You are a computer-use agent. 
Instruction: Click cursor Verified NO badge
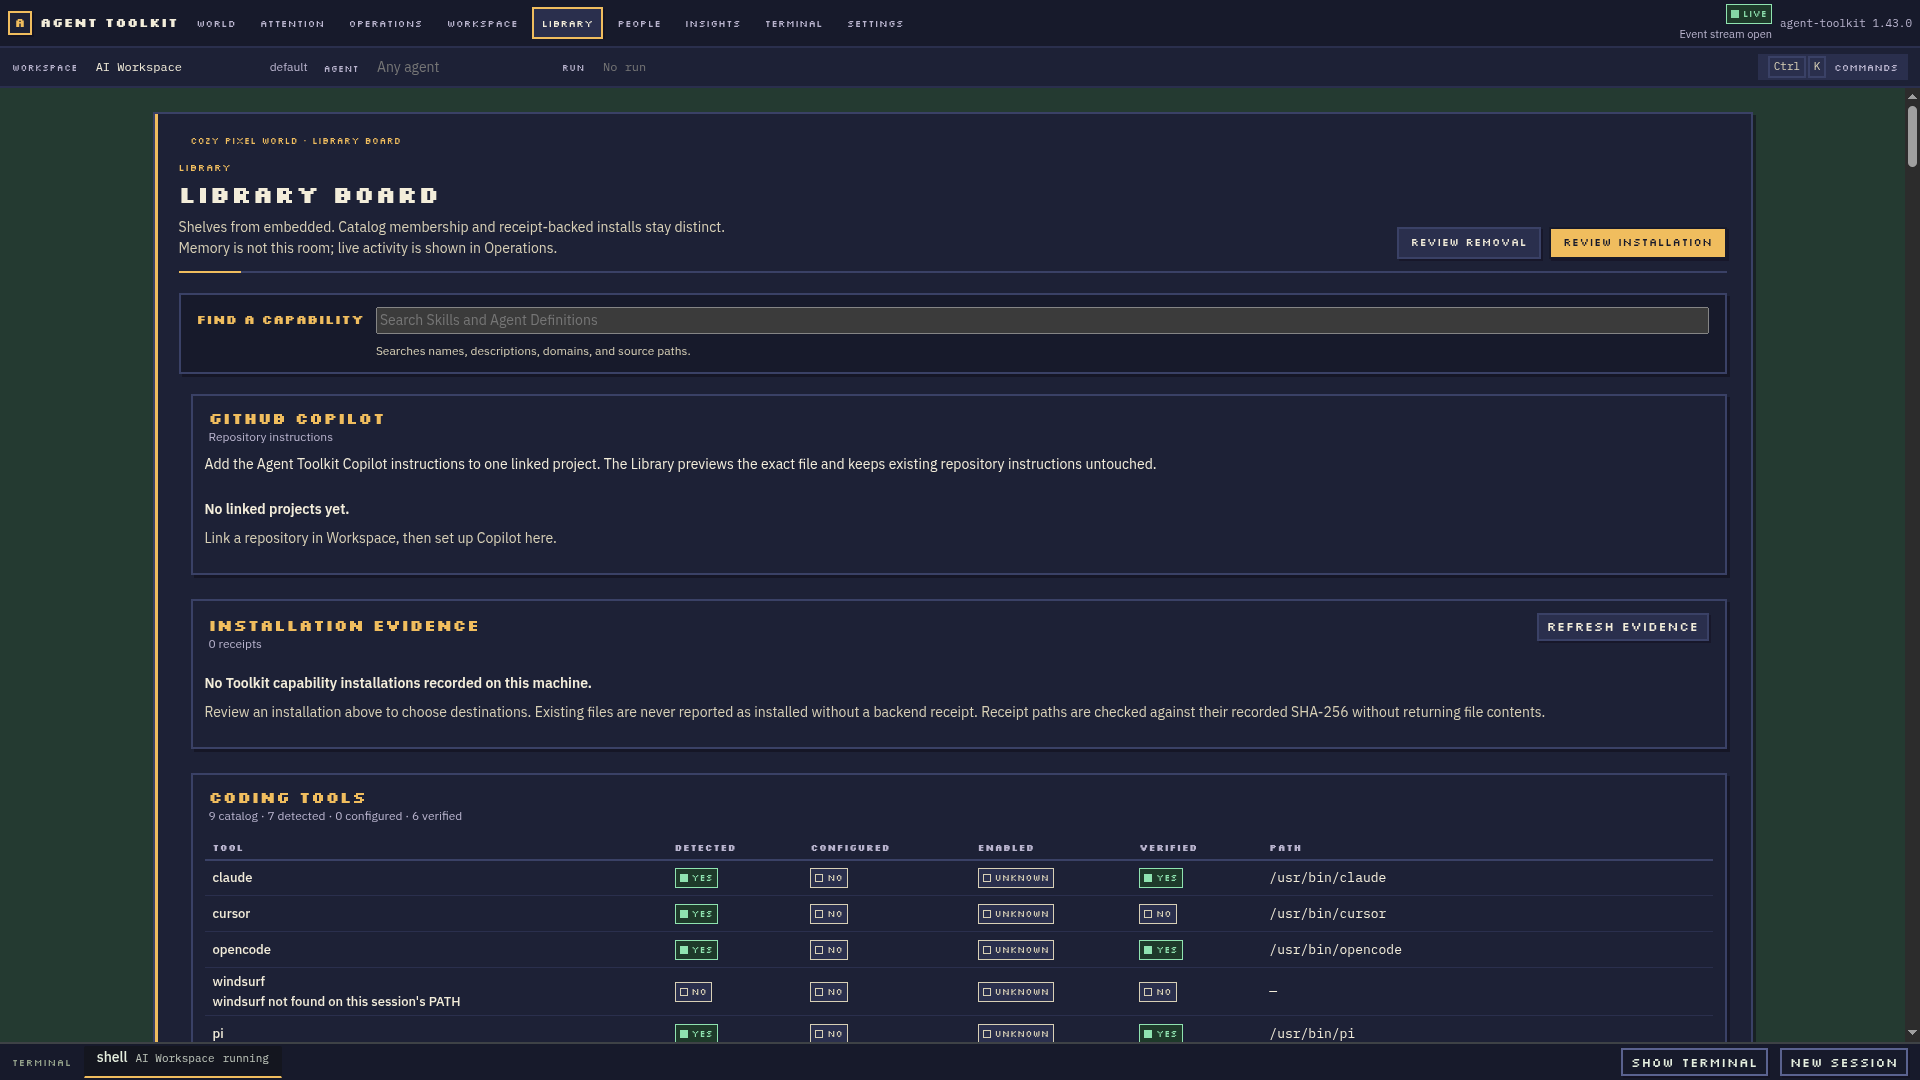pyautogui.click(x=1157, y=914)
